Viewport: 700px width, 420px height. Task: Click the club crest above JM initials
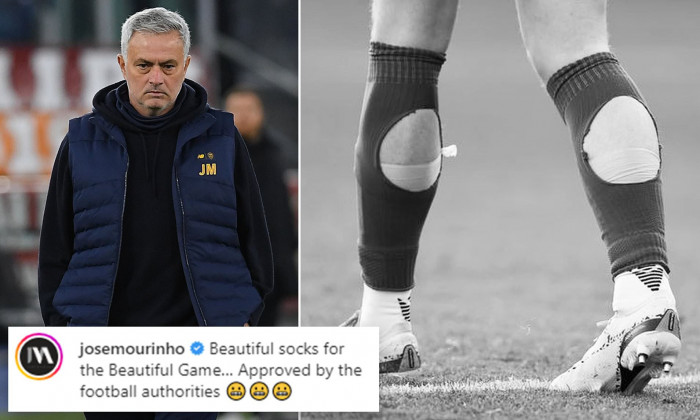(210, 155)
